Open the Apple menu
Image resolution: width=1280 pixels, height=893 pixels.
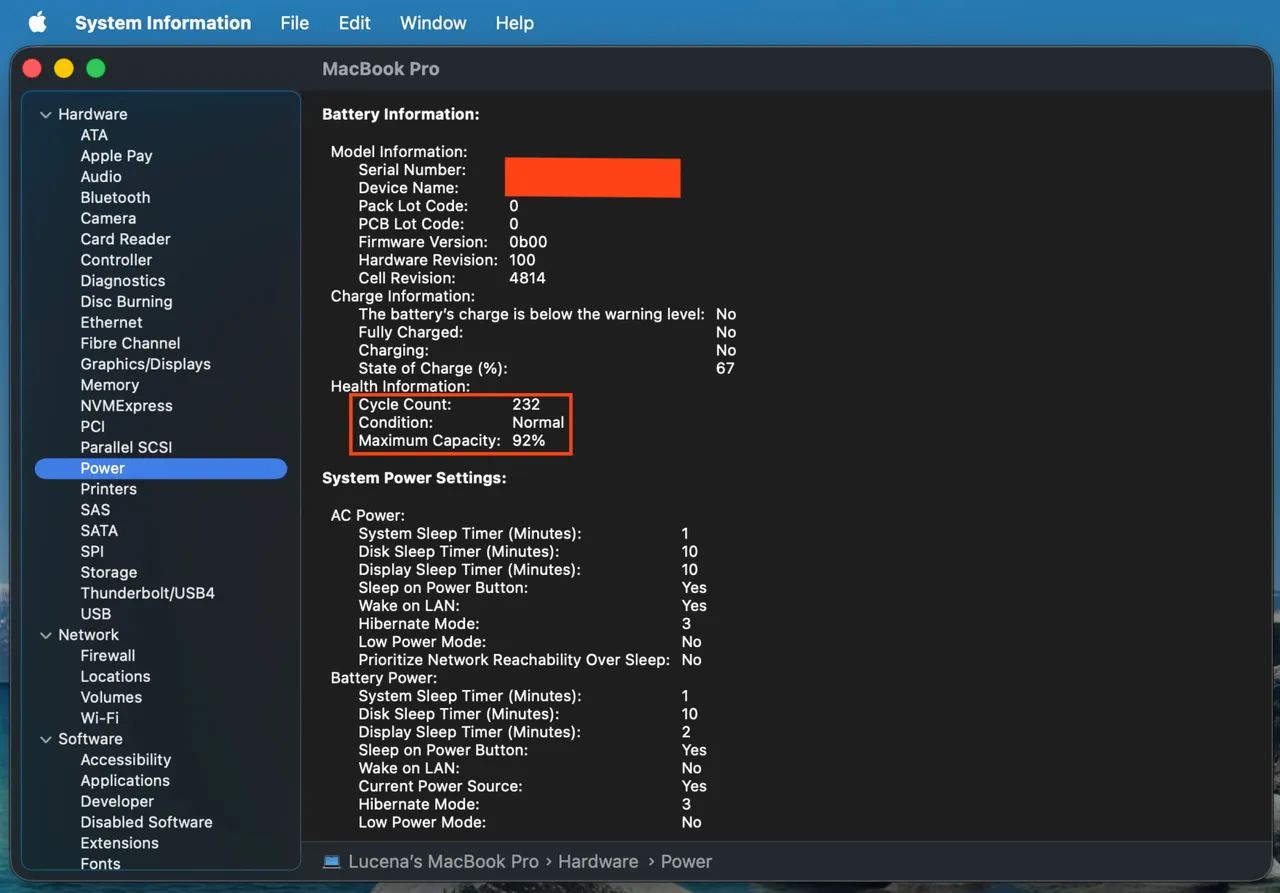coord(37,22)
